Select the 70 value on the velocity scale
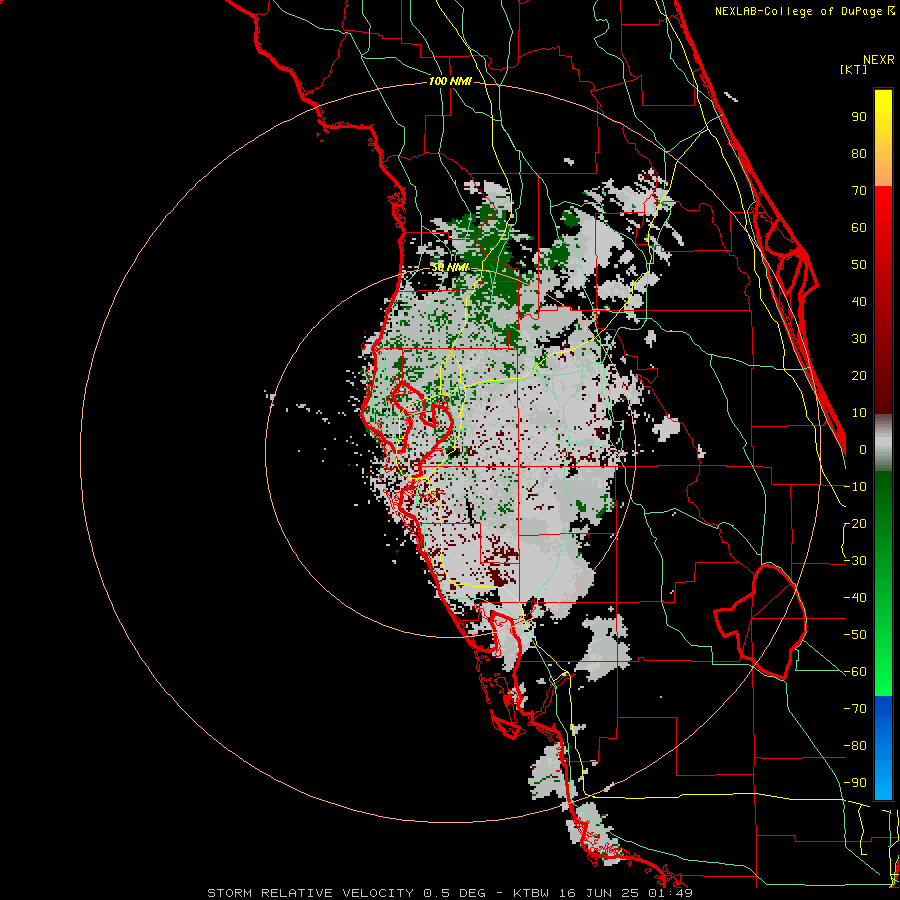Viewport: 900px width, 900px height. tap(859, 191)
